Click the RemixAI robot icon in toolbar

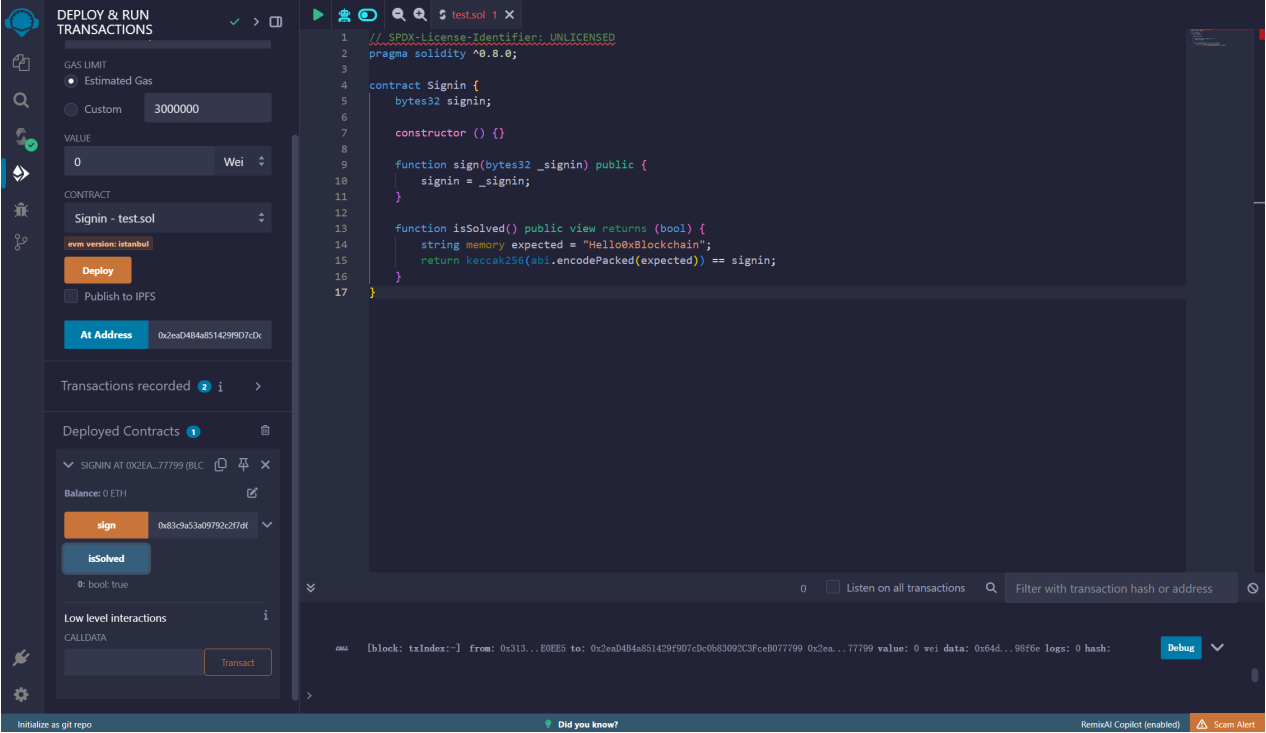(x=344, y=15)
